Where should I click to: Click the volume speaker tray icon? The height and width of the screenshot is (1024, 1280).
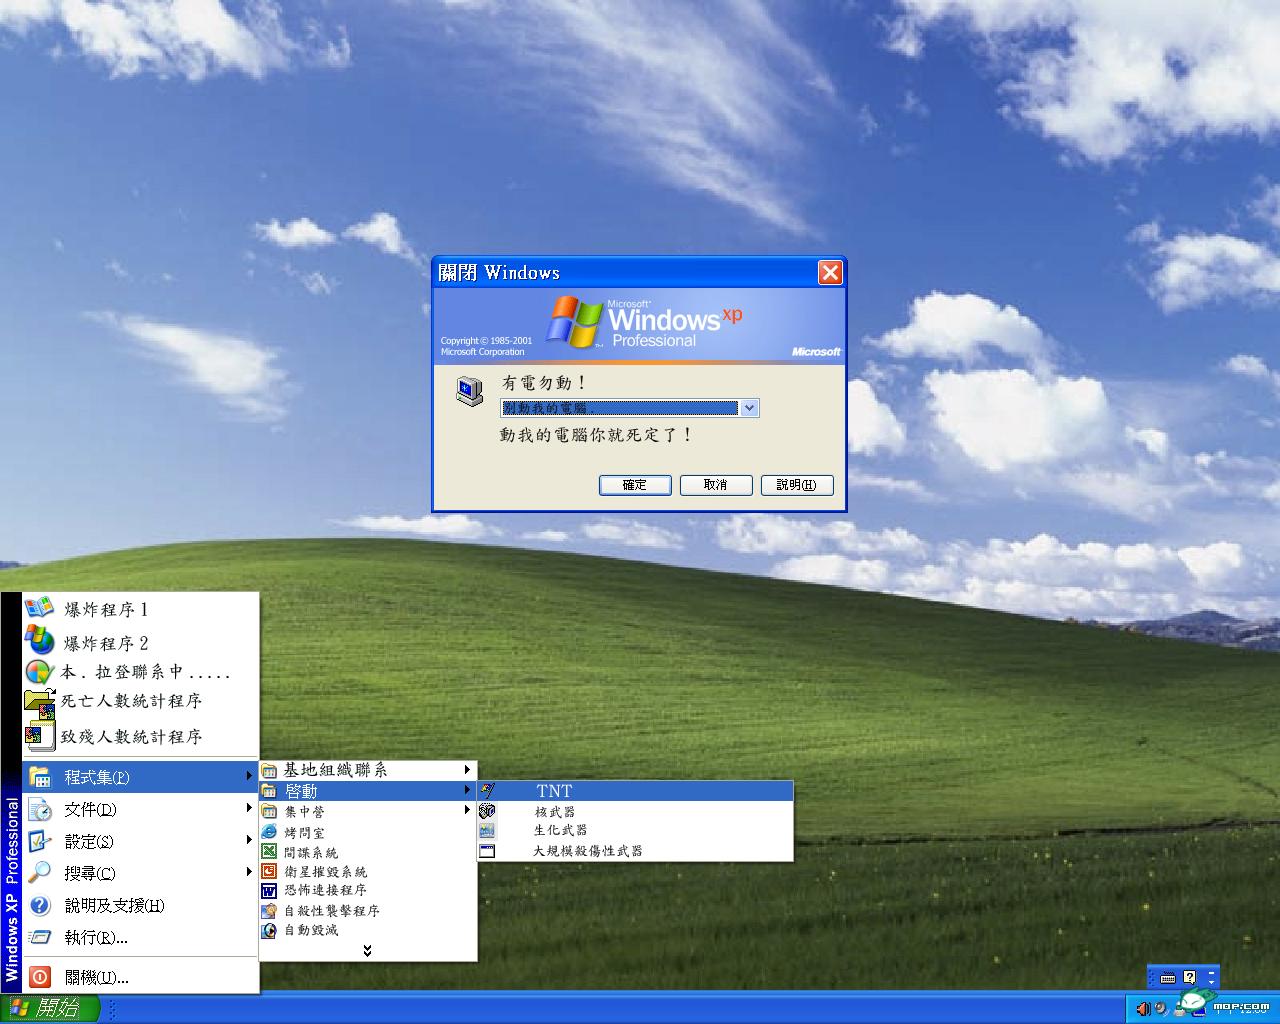point(1143,1008)
